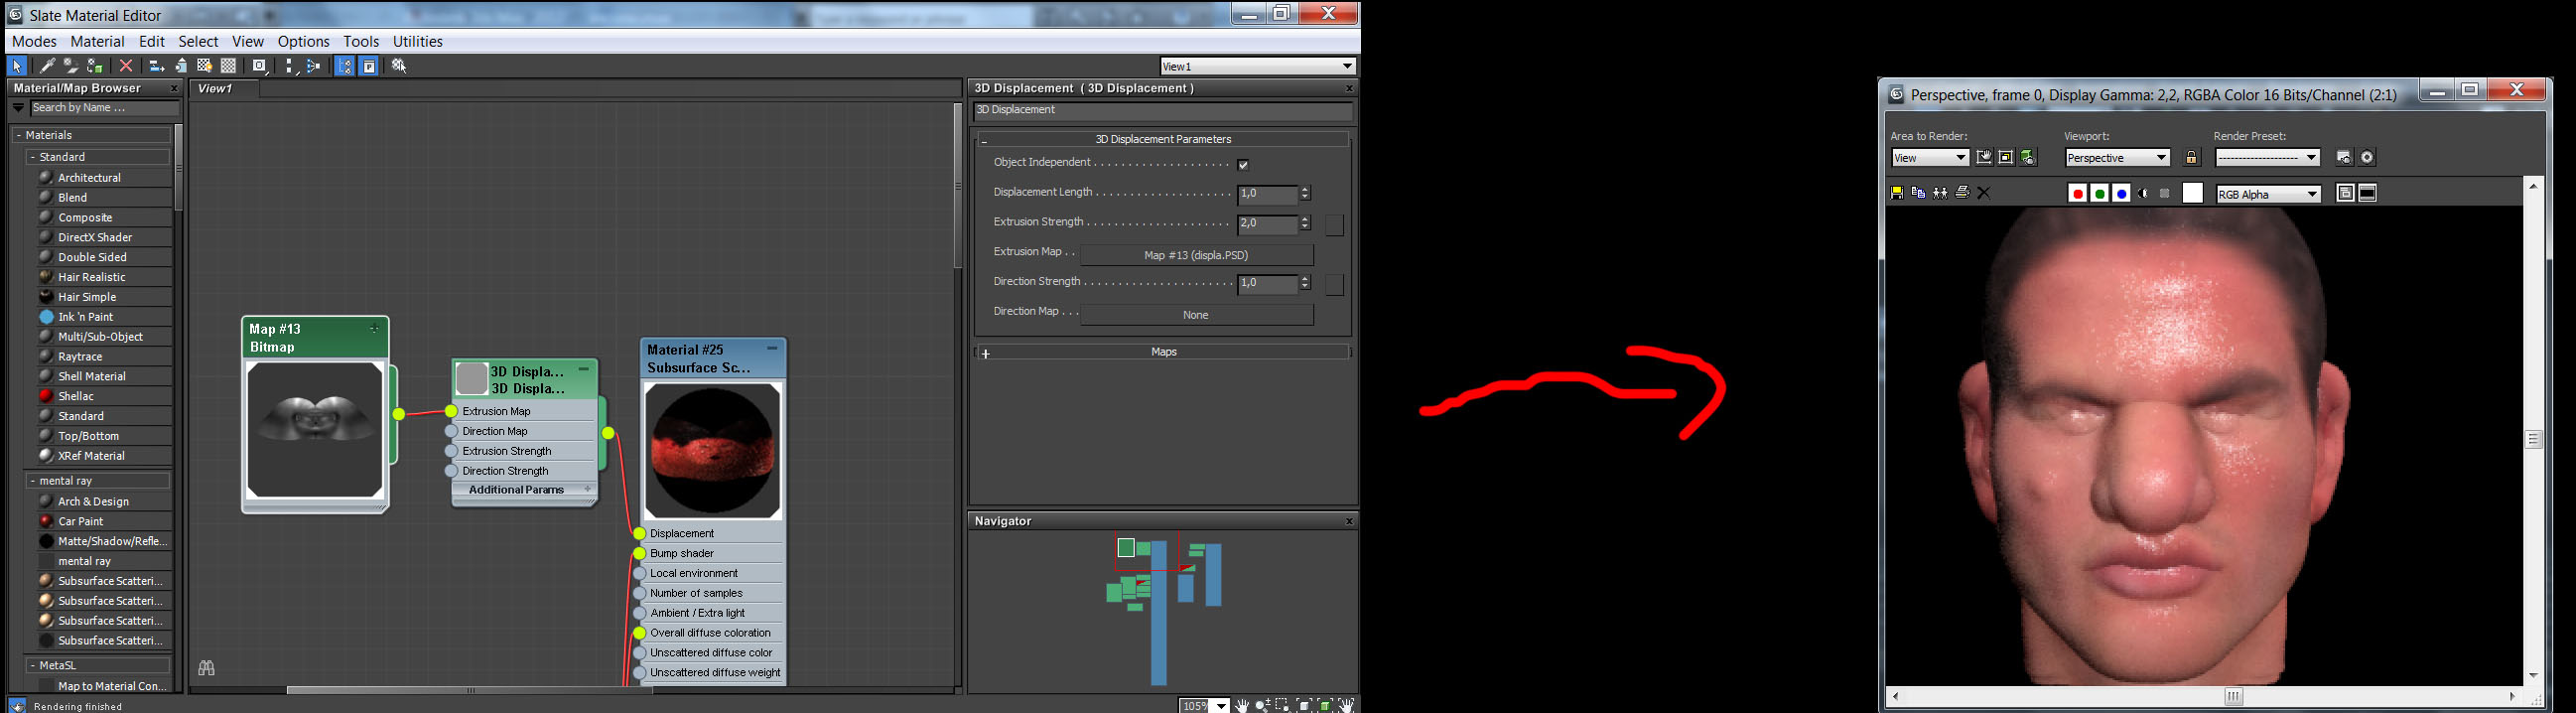Toggle the Parameter Editor button
The width and height of the screenshot is (2576, 713).
(x=369, y=66)
